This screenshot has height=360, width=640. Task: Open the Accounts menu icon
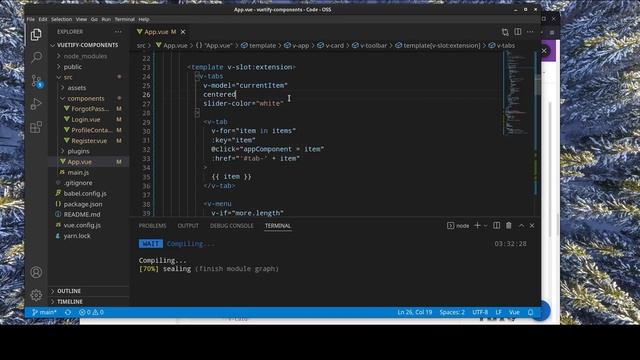pos(36,272)
